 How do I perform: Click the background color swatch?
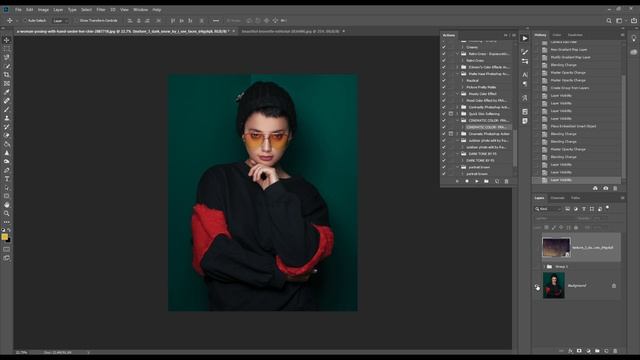9,241
